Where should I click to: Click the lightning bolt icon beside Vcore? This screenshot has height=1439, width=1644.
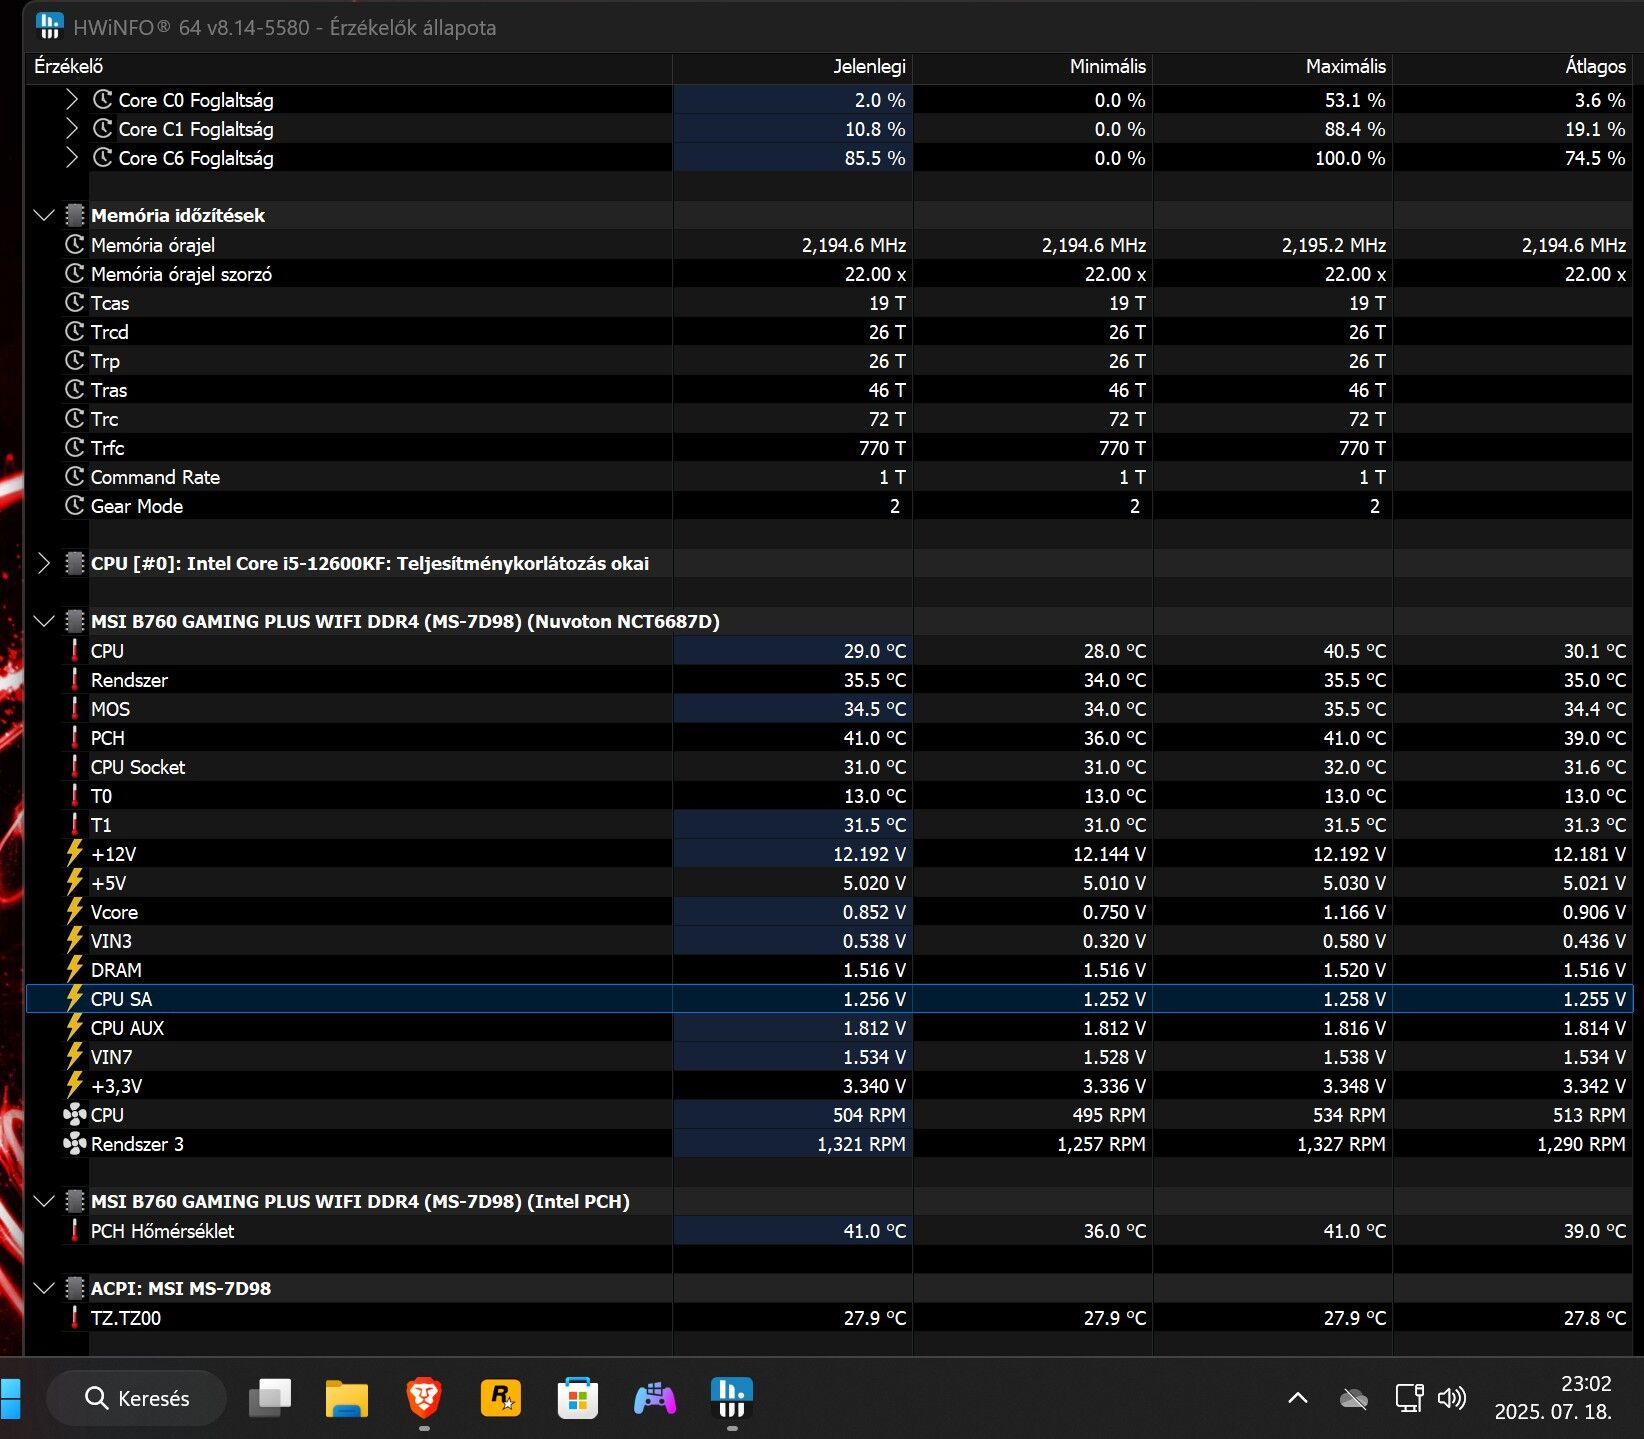pyautogui.click(x=74, y=911)
